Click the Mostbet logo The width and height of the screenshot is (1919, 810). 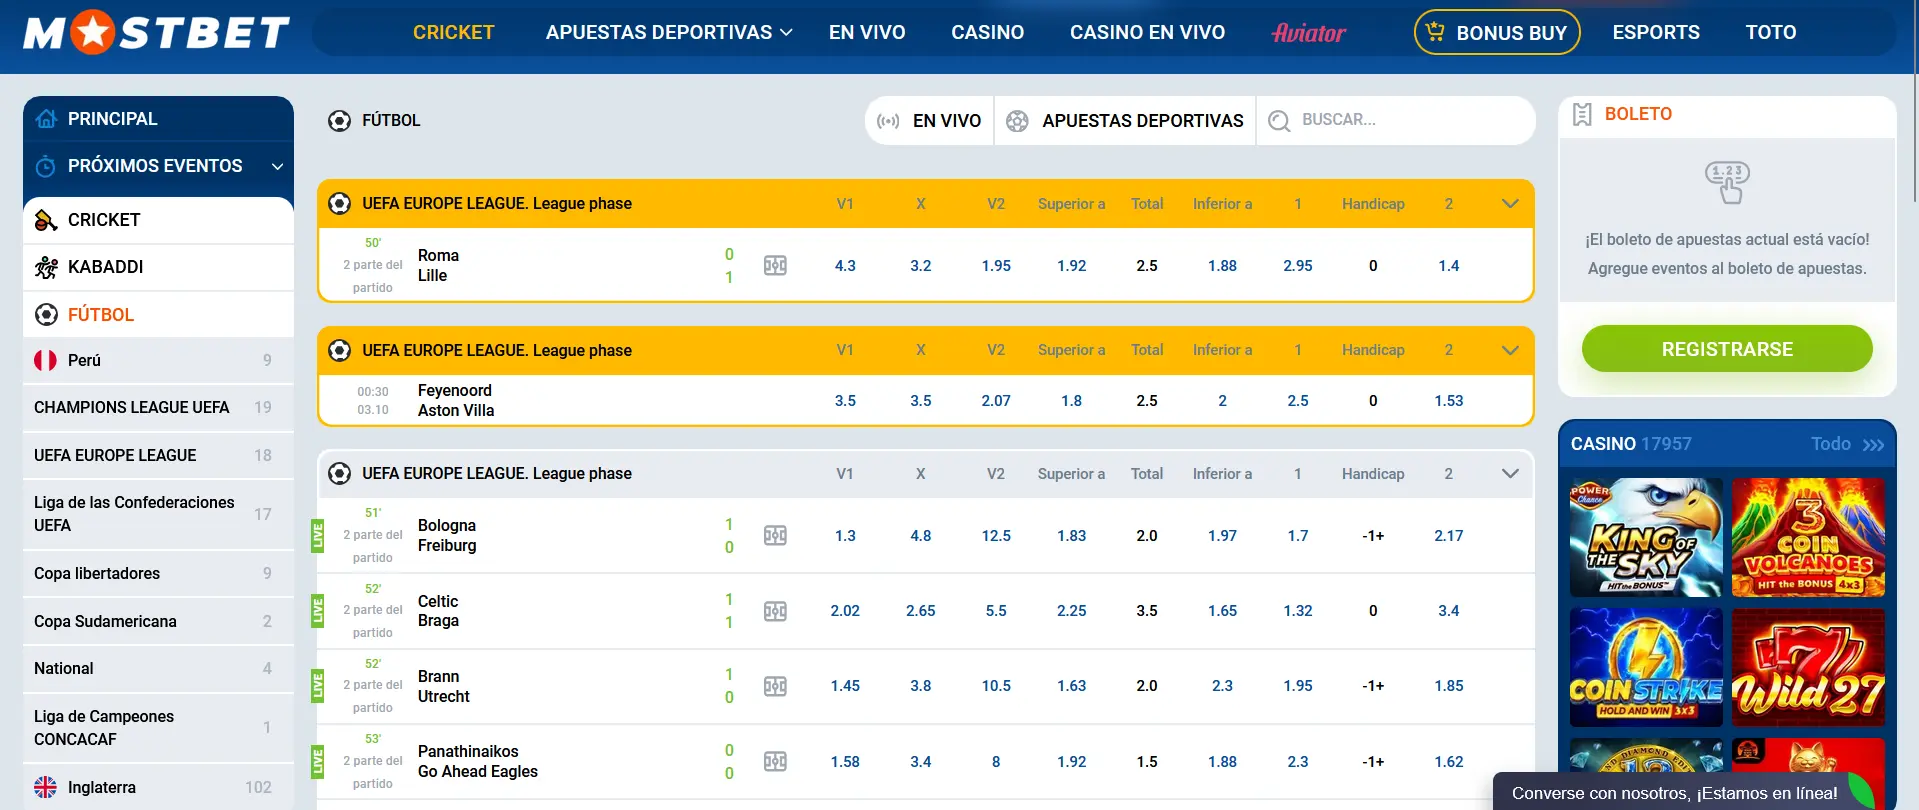pos(156,32)
